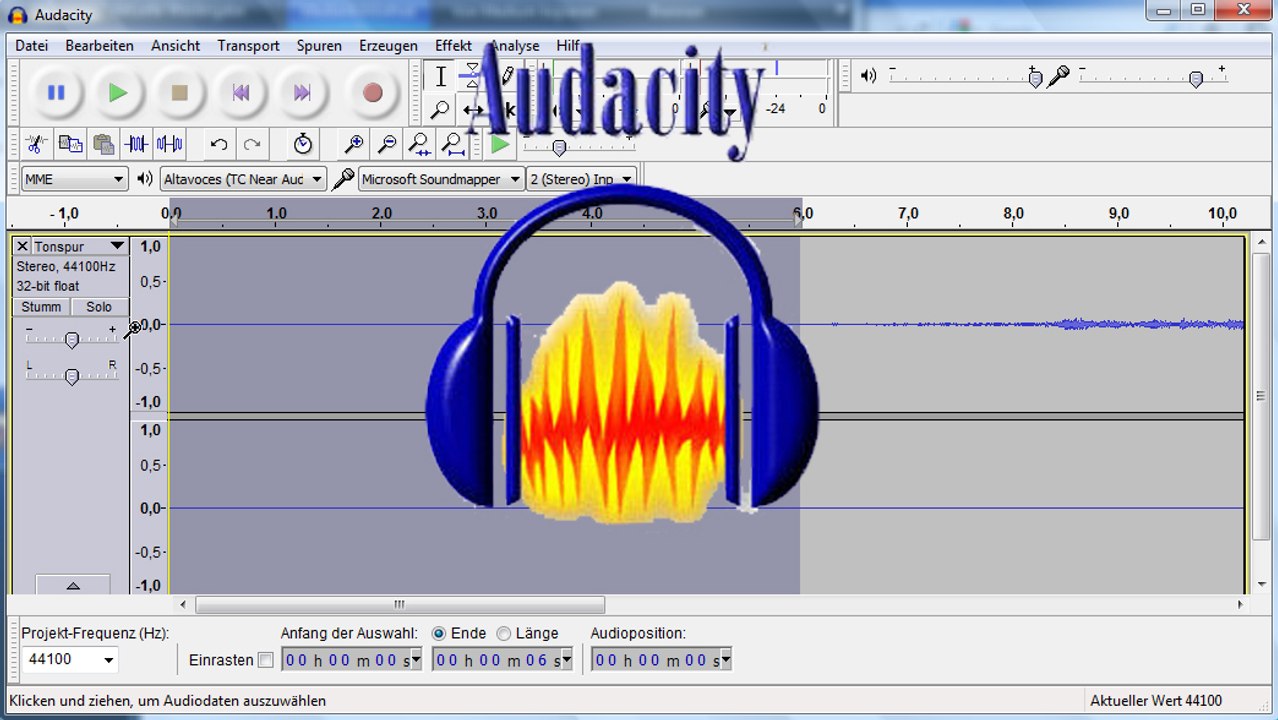Image resolution: width=1278 pixels, height=720 pixels.
Task: Click the Pause transport button
Action: (56, 93)
